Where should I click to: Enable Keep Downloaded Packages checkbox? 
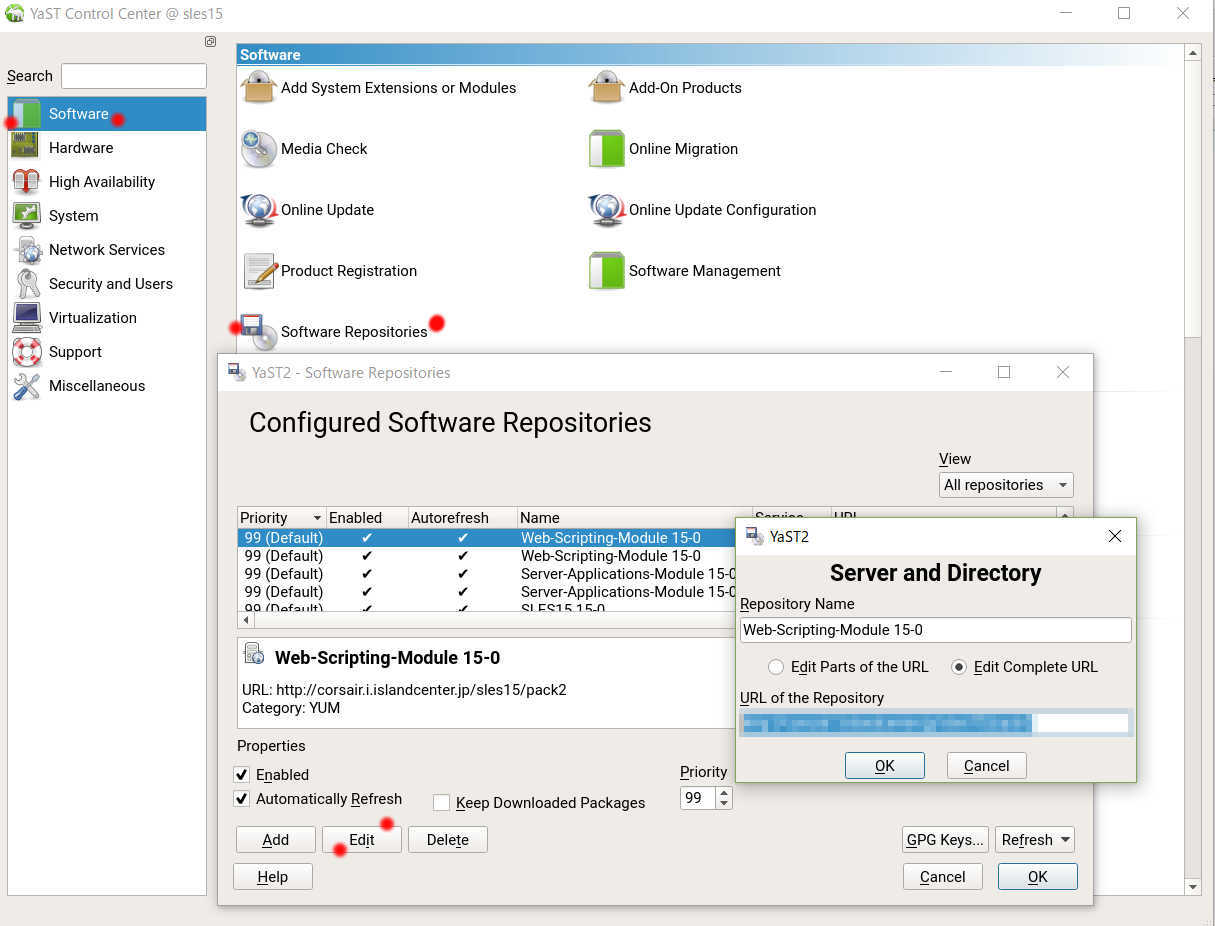[x=441, y=803]
